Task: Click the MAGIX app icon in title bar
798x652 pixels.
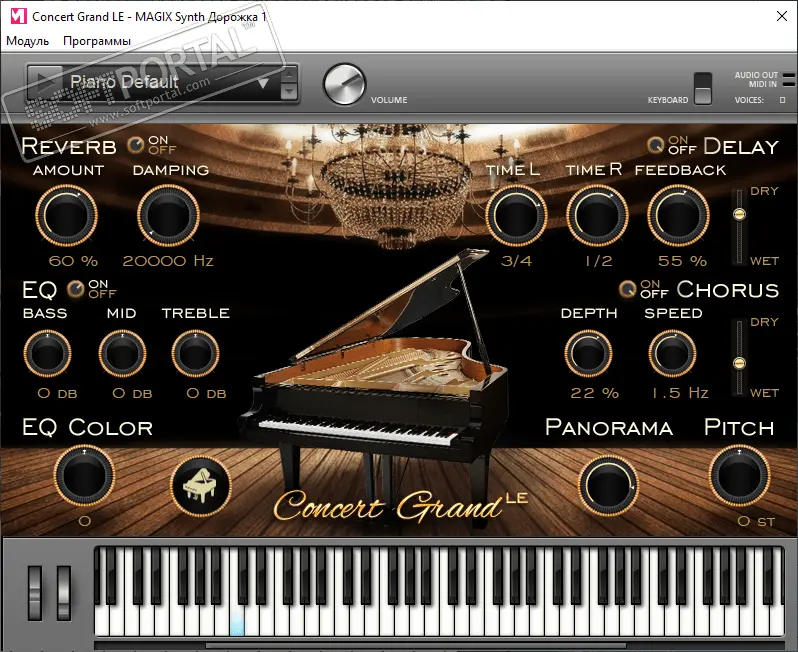Action: (x=18, y=16)
